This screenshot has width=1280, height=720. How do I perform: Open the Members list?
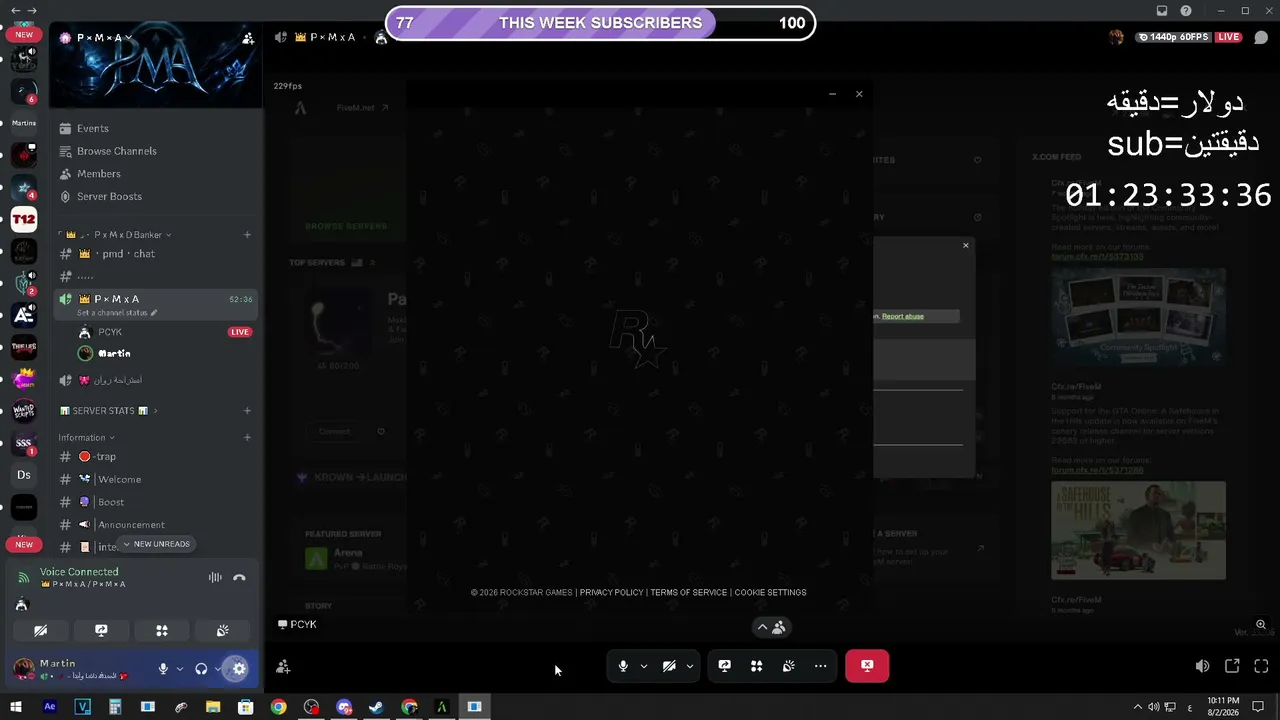tap(155, 174)
